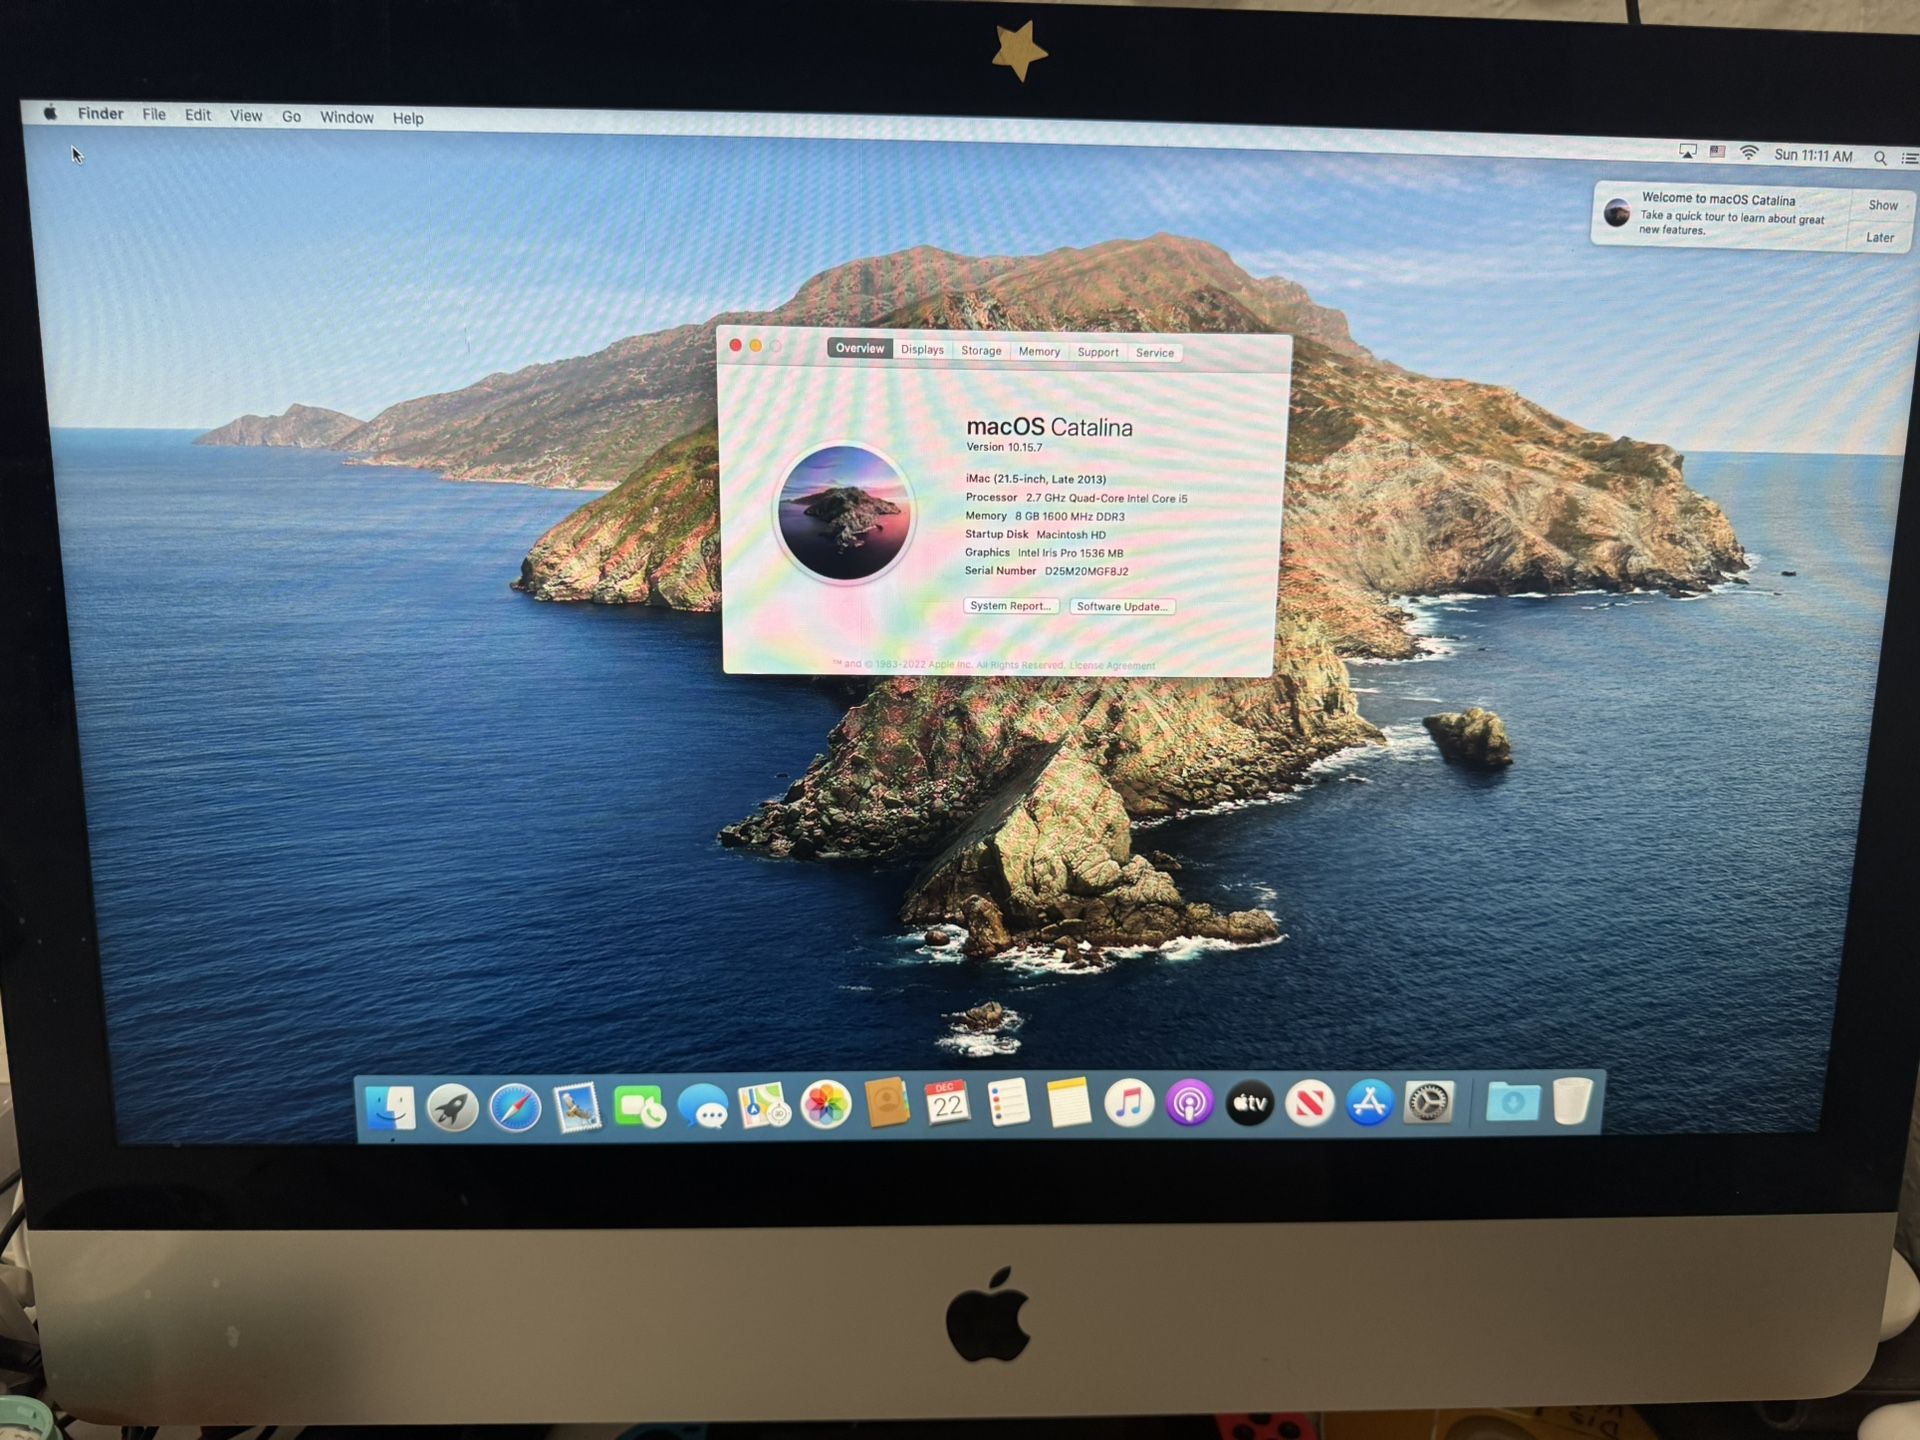This screenshot has width=1920, height=1440.
Task: Open Mail stamp icon in Dock
Action: click(x=577, y=1108)
